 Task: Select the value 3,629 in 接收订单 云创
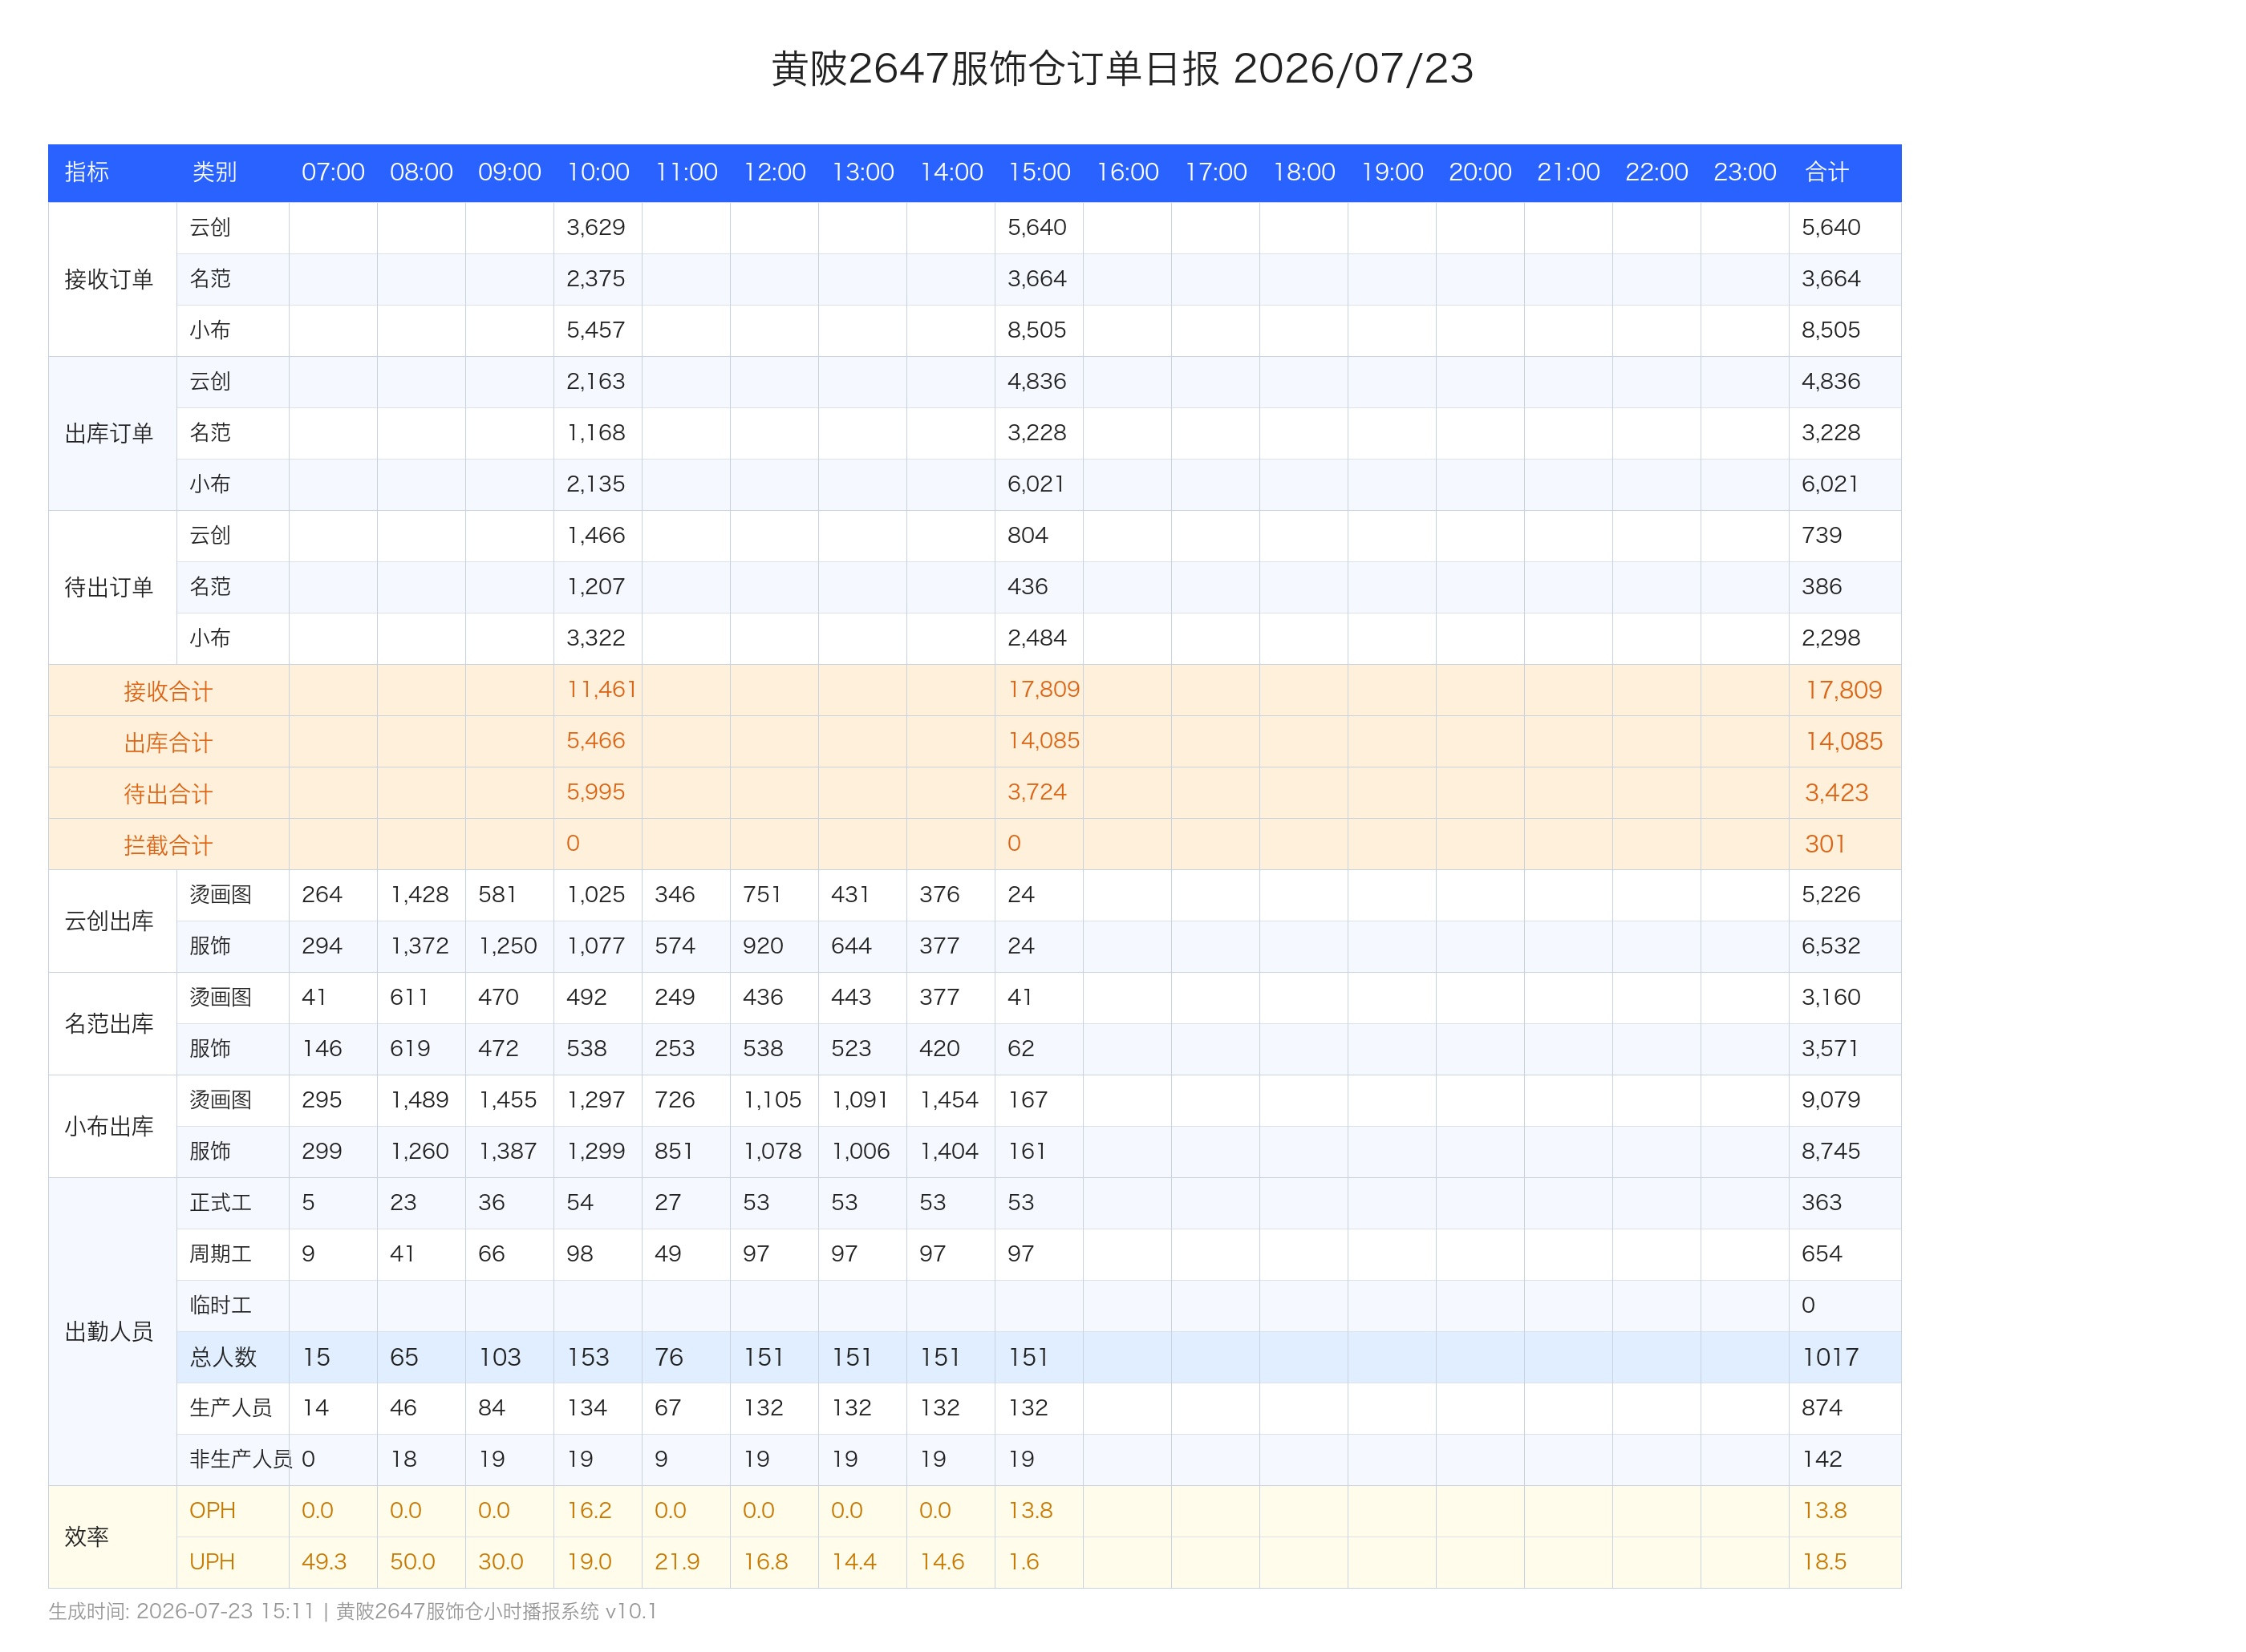(x=596, y=227)
